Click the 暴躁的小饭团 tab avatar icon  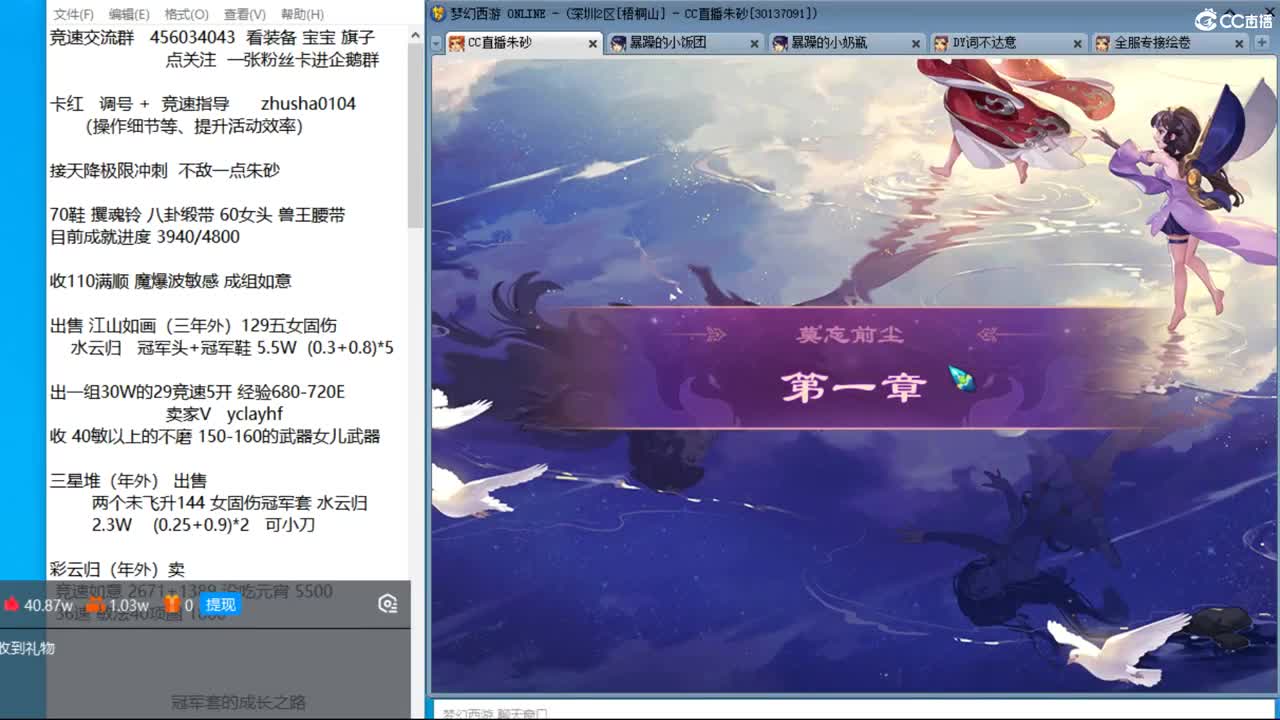point(618,43)
